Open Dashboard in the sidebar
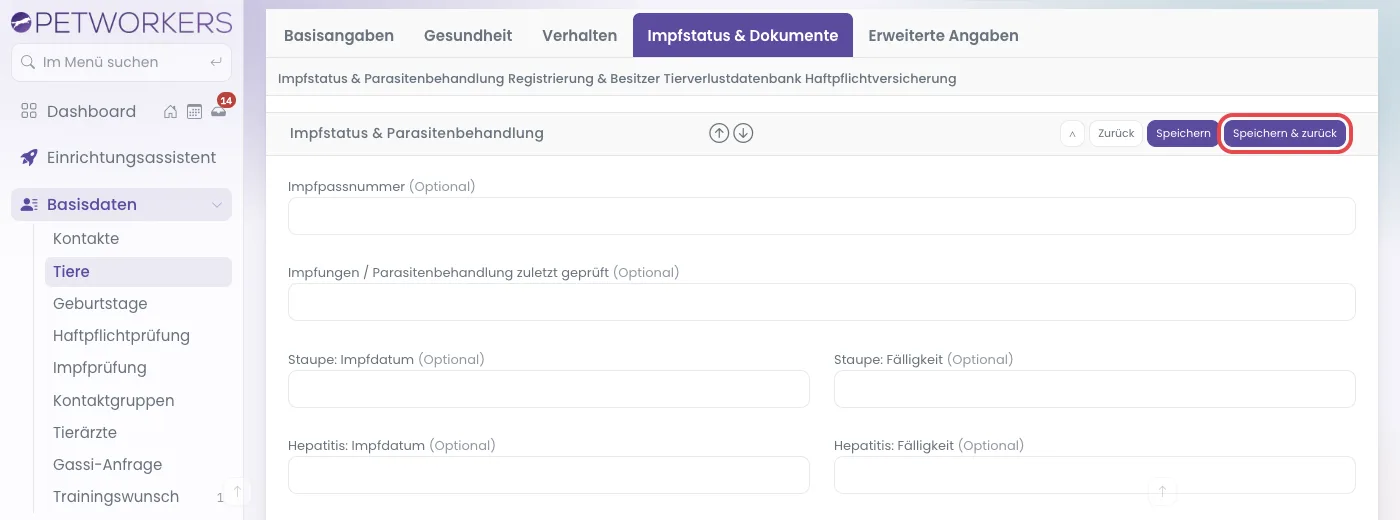 tap(91, 111)
